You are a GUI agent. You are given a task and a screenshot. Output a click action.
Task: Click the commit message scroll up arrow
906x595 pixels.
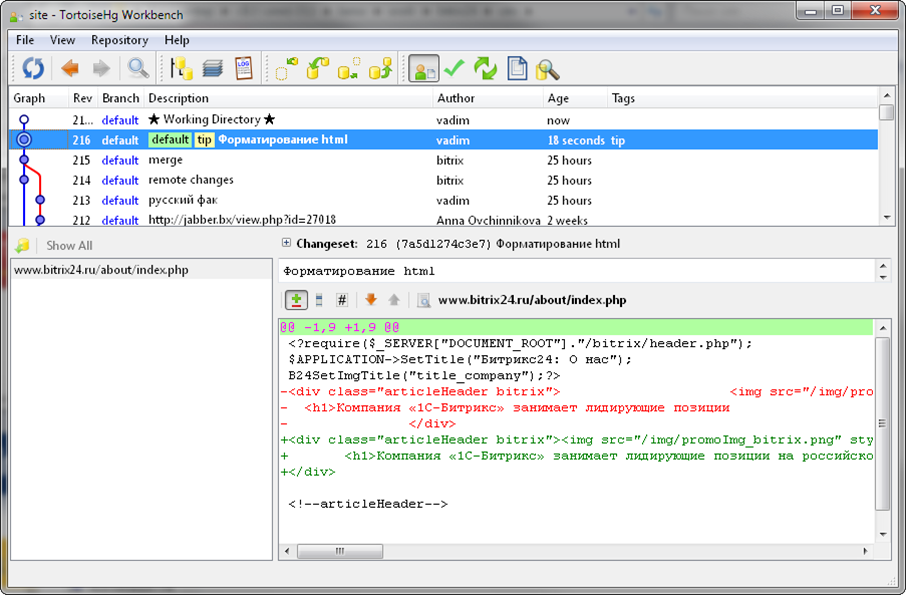(883, 266)
